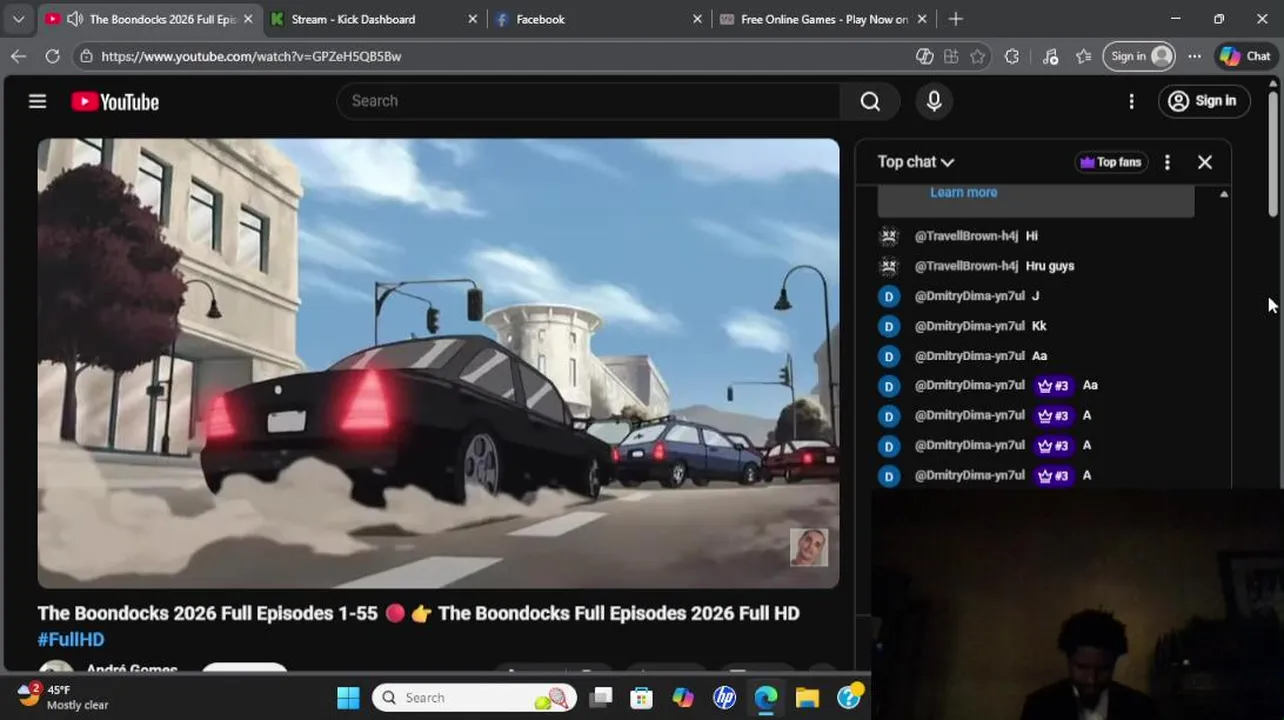The image size is (1284, 720).
Task: Open File Explorer from the taskbar
Action: (807, 698)
